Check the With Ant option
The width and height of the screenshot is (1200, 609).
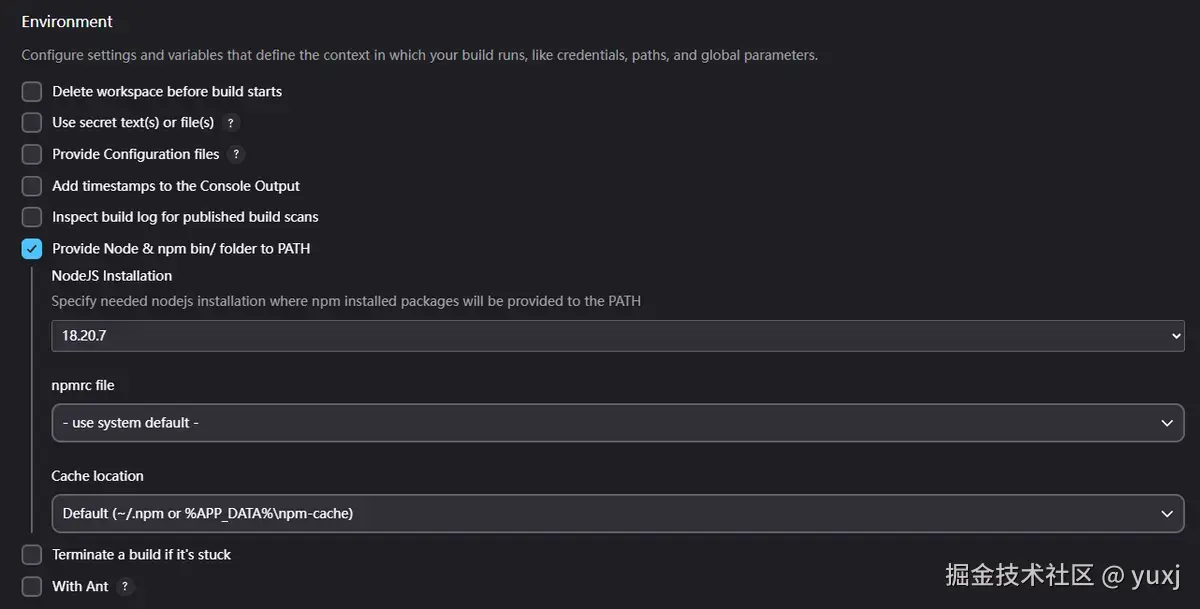pos(32,586)
